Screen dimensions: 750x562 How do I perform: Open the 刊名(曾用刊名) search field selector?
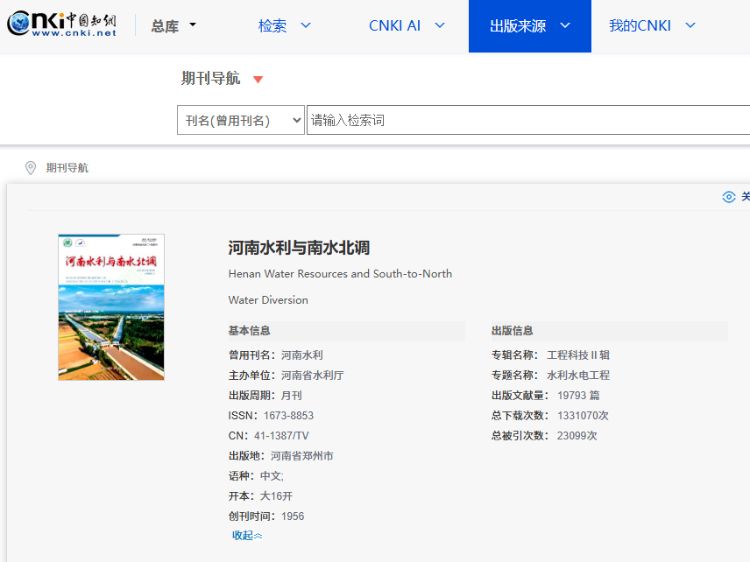point(241,120)
